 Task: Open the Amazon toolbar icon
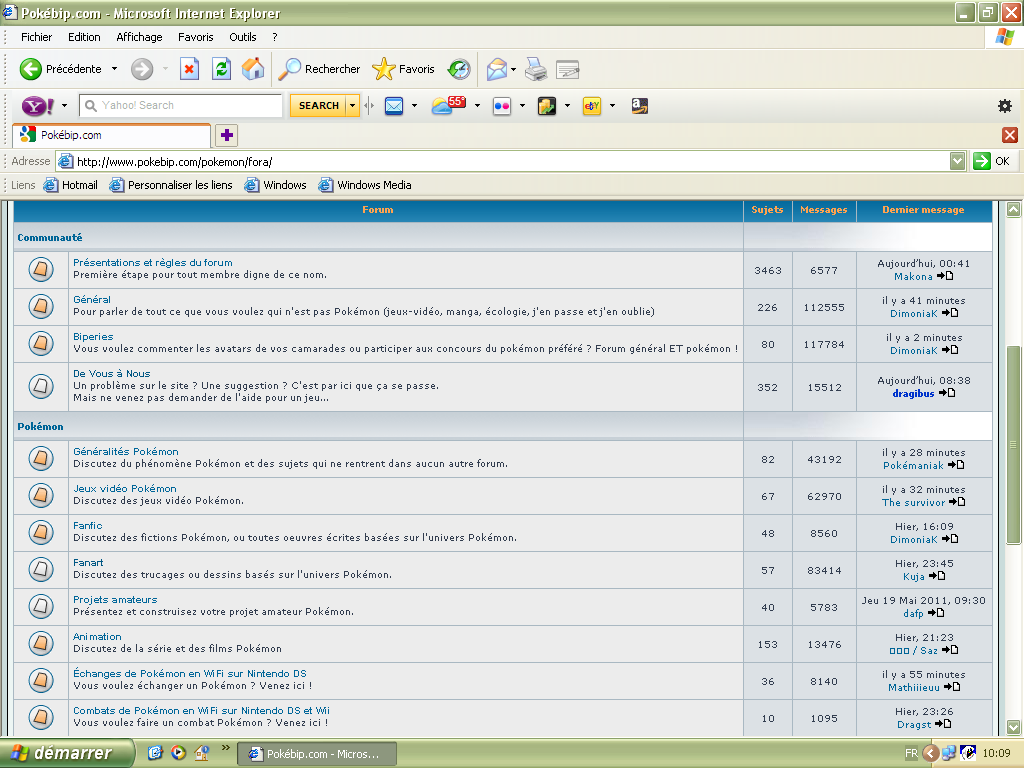tap(639, 105)
